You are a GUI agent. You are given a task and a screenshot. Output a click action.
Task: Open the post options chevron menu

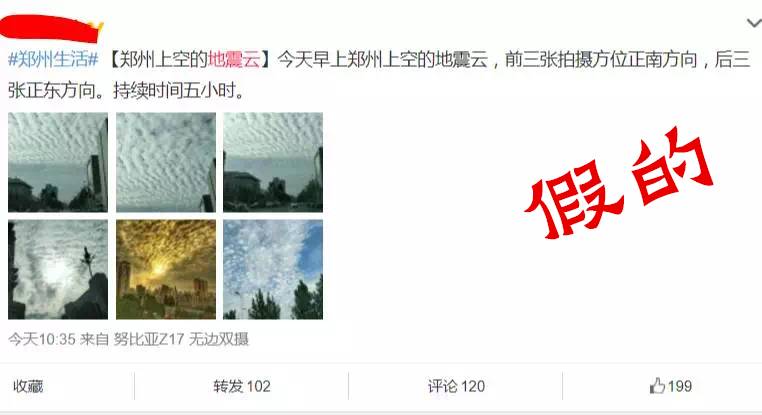[x=754, y=23]
